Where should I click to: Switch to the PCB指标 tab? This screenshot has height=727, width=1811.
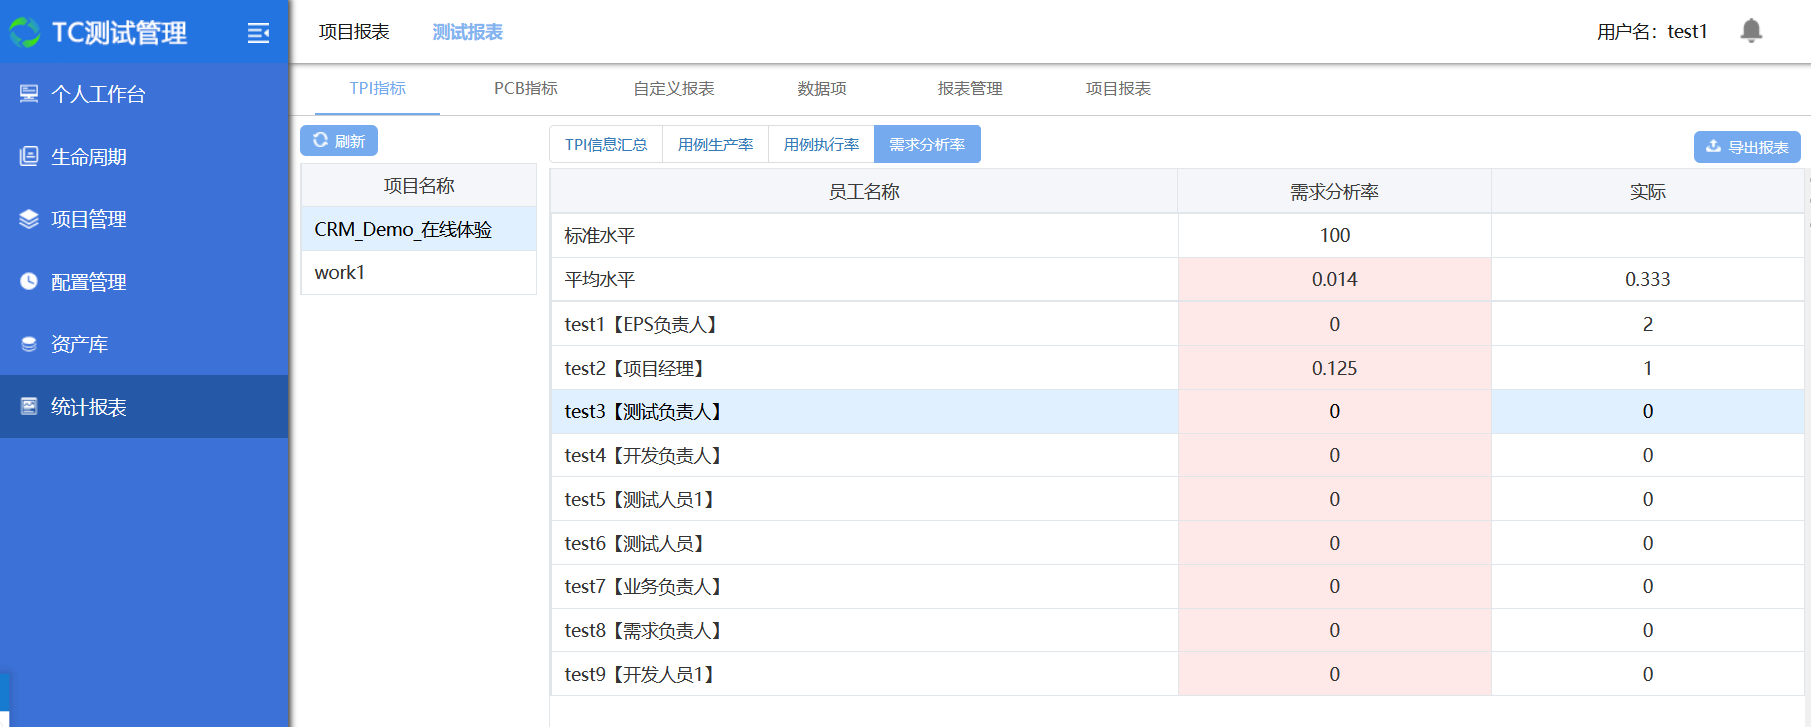pyautogui.click(x=525, y=89)
